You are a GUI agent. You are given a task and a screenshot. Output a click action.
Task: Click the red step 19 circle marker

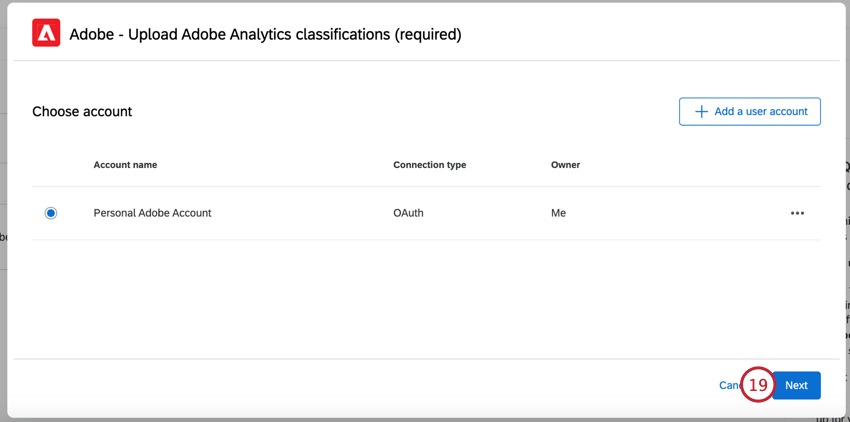click(x=757, y=385)
